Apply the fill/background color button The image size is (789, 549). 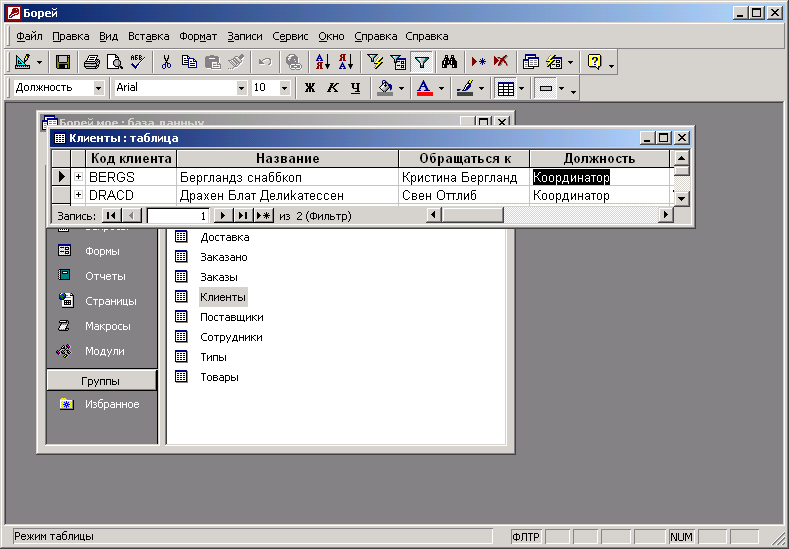[x=385, y=88]
